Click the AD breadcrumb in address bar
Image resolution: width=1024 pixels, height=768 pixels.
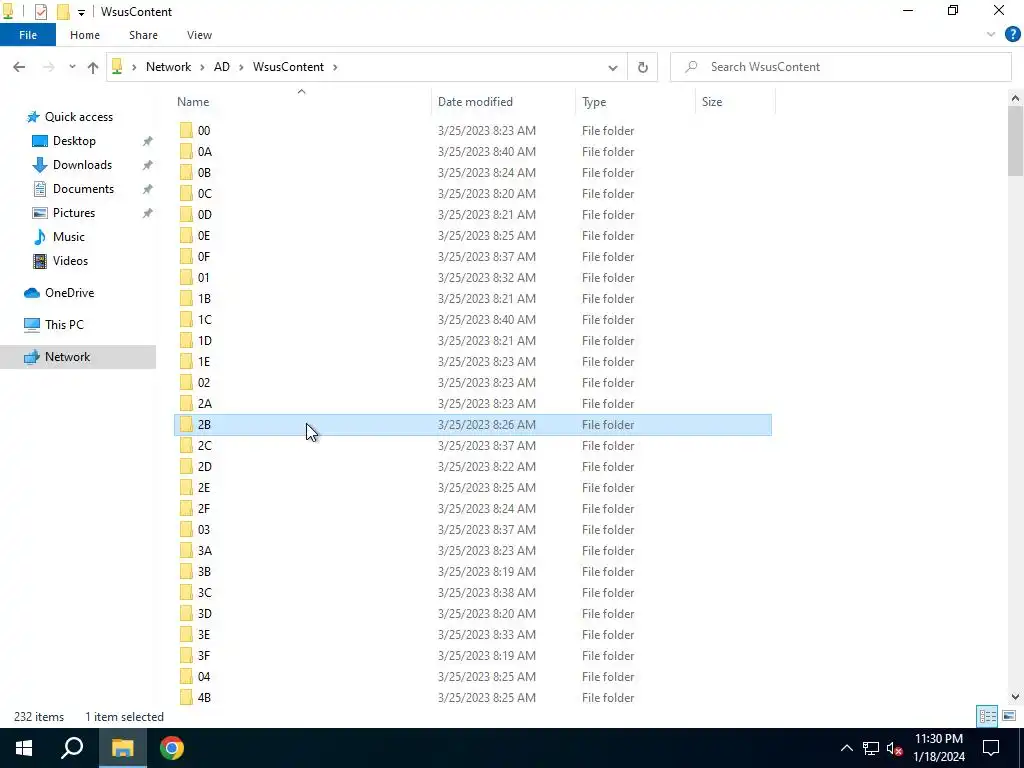point(221,67)
